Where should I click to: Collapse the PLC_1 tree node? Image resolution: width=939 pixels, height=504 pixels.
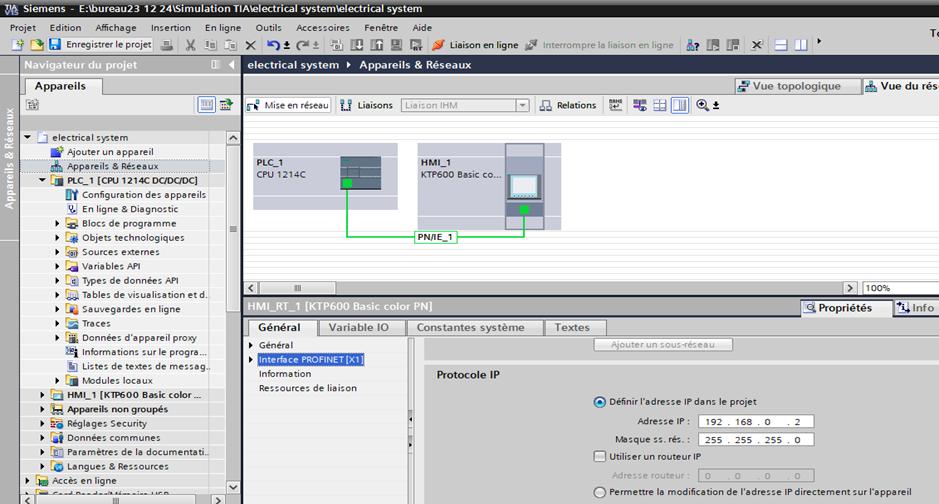click(42, 181)
